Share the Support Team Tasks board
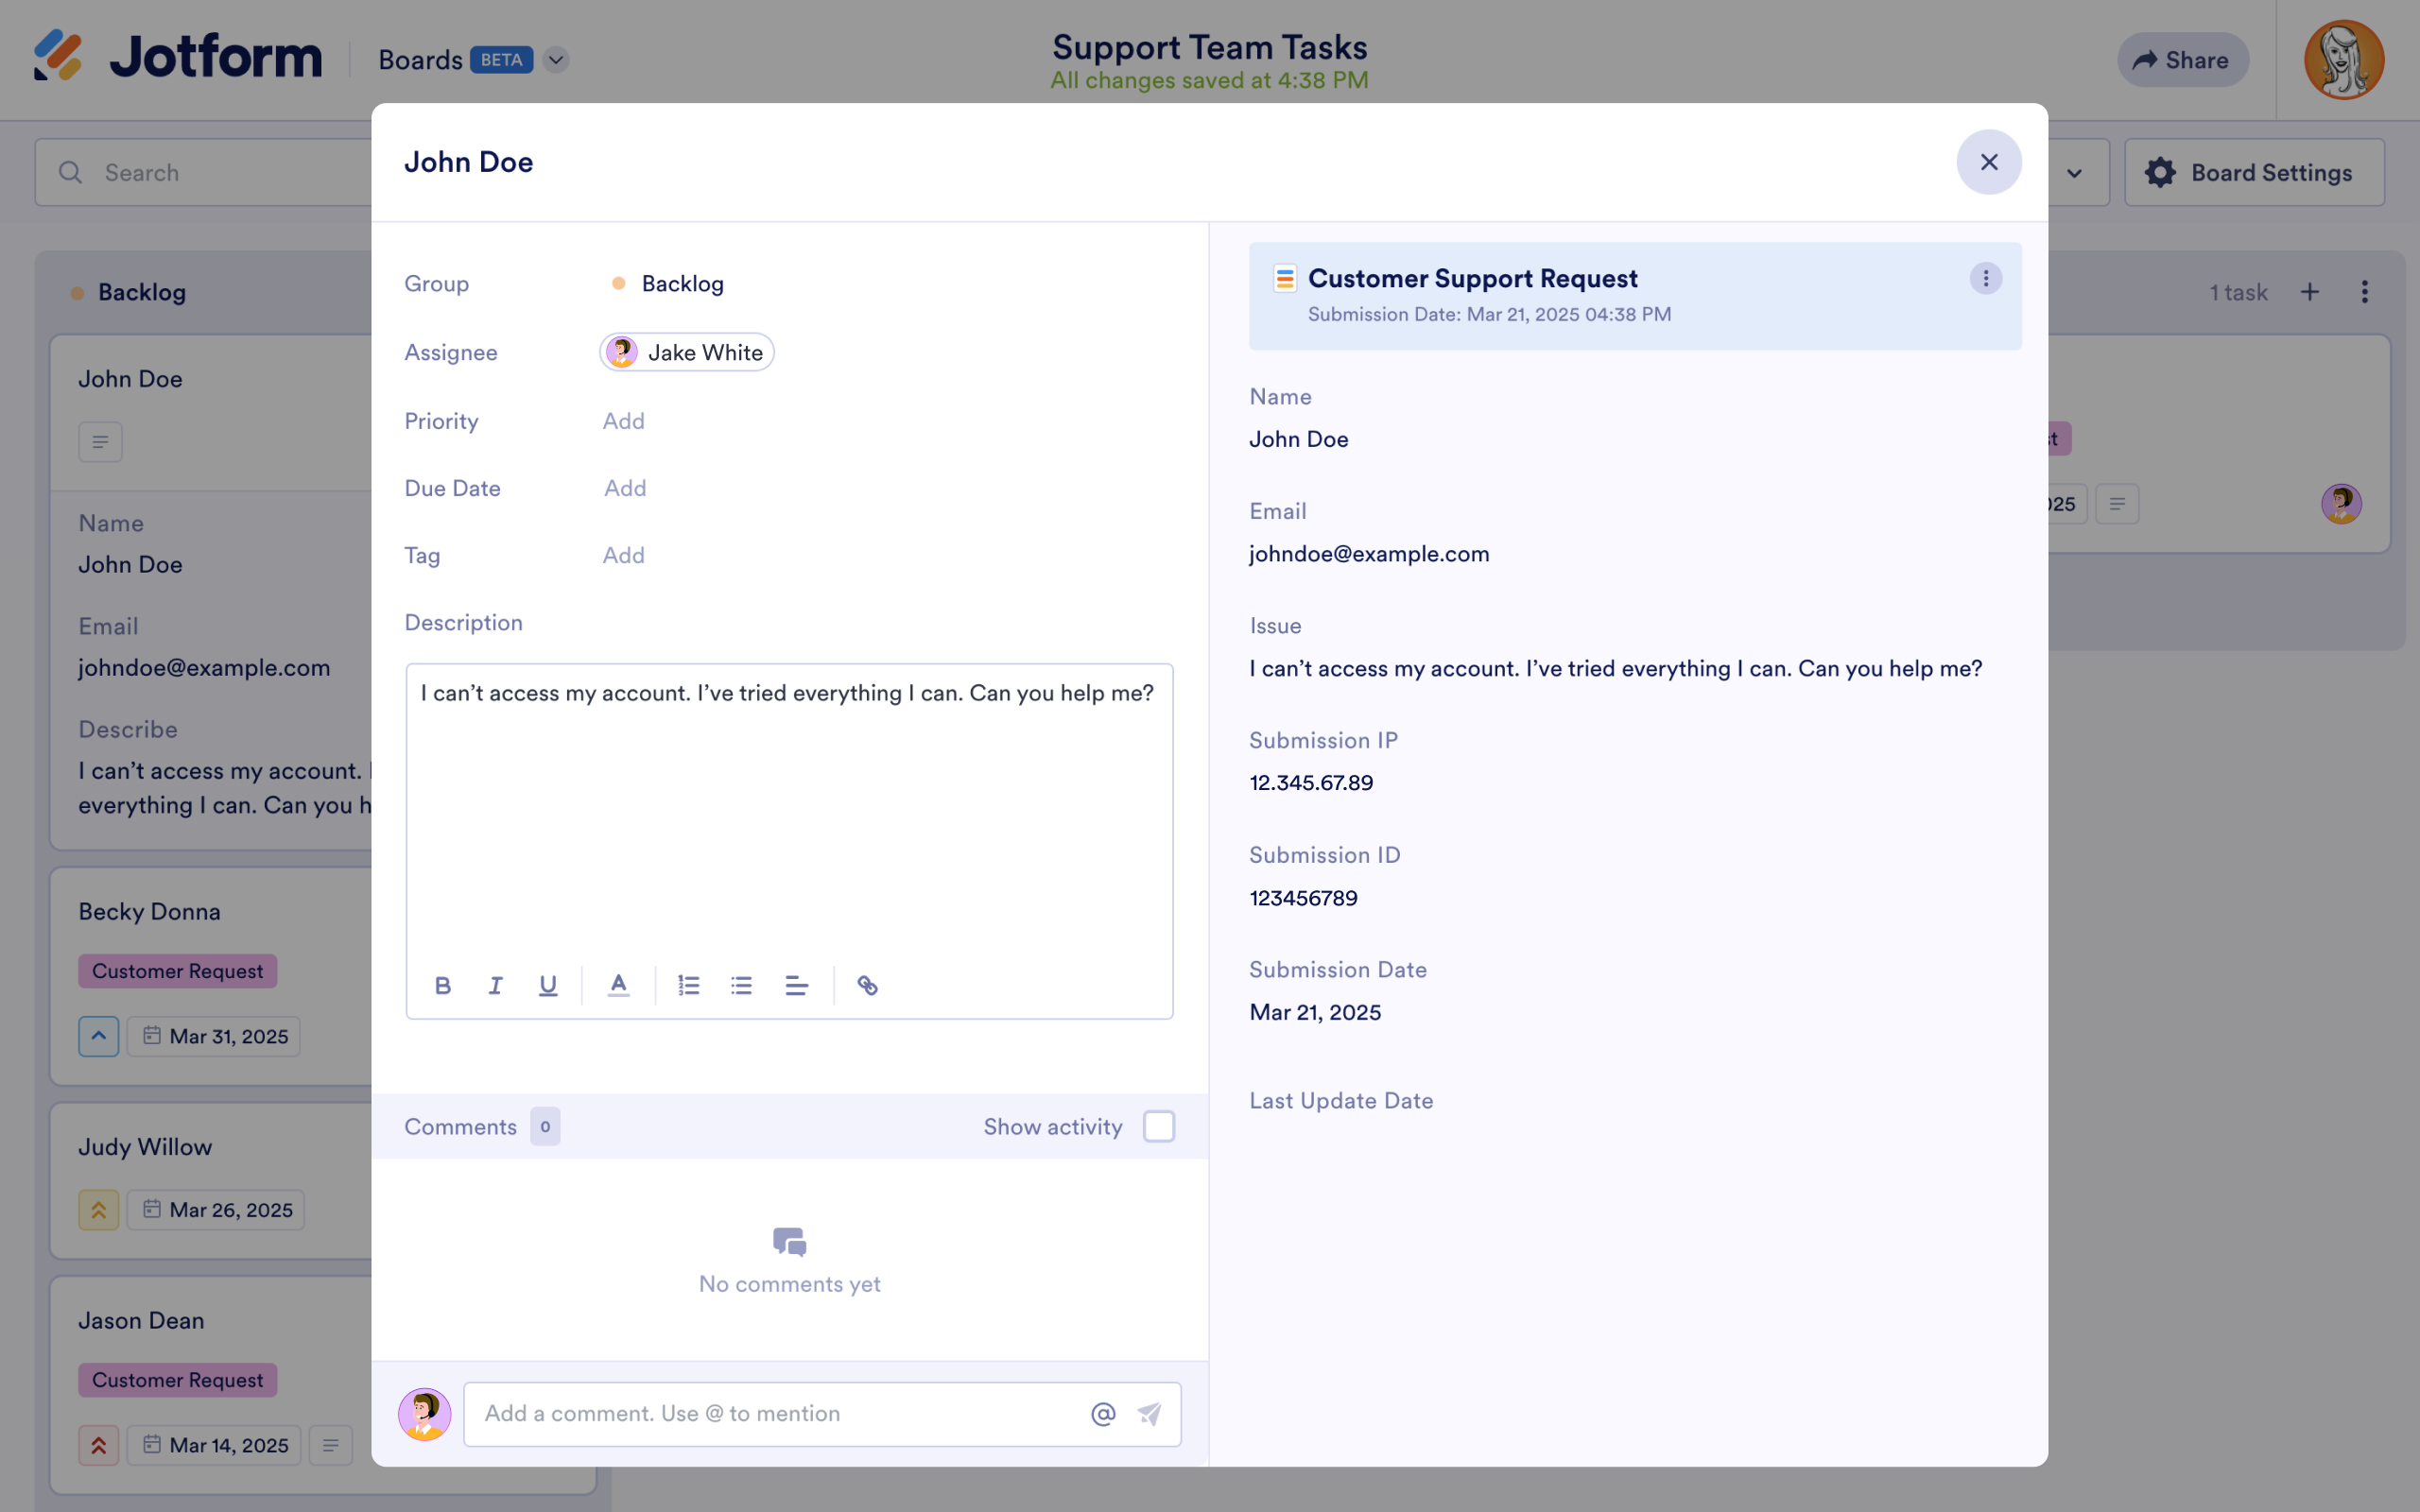This screenshot has height=1512, width=2420. pos(2183,60)
